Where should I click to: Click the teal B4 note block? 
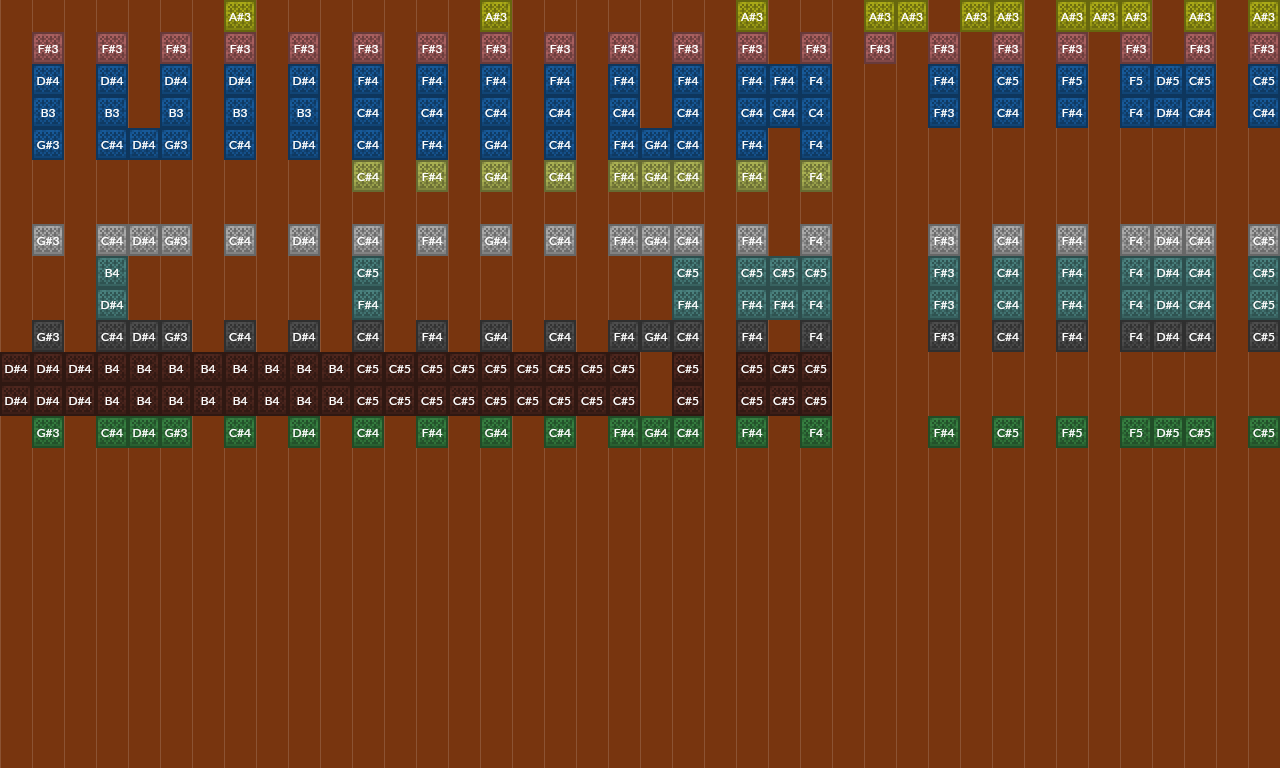point(112,273)
